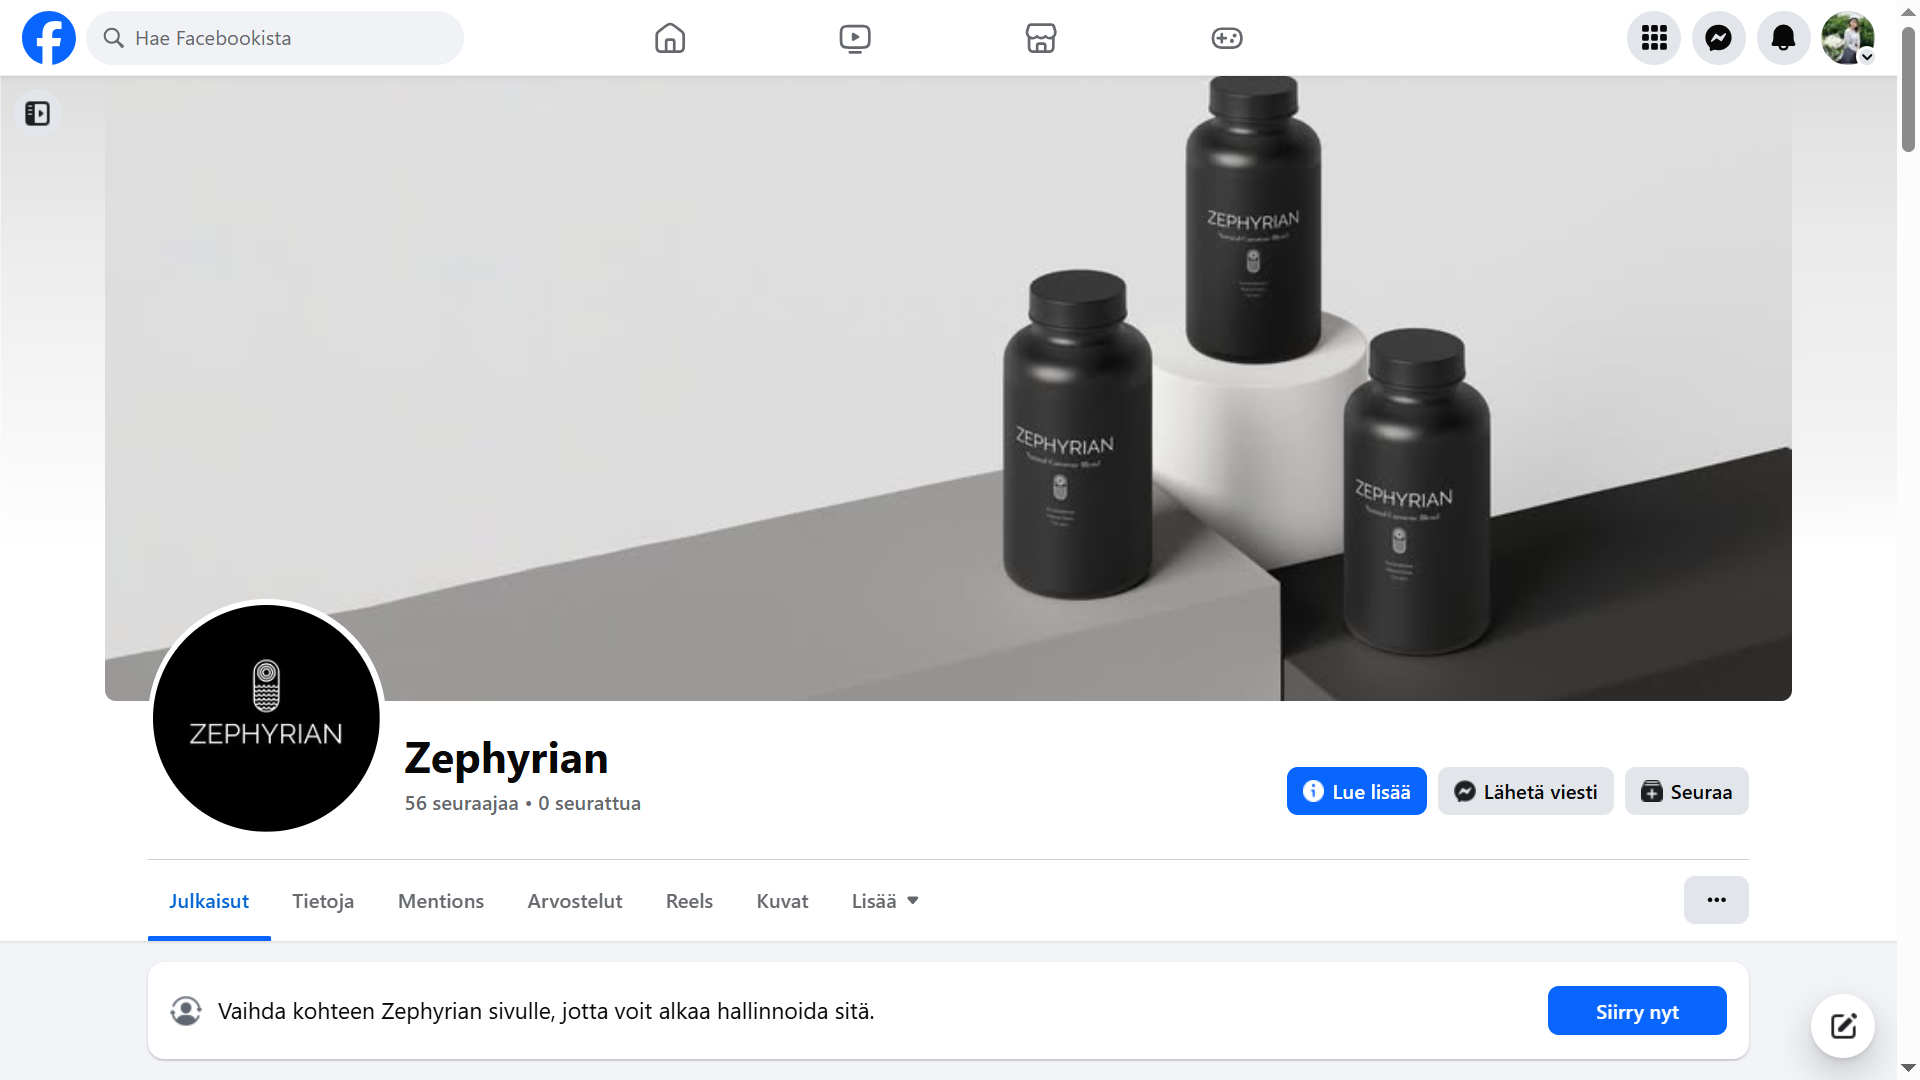Click the Hae Facebookista search field
1920x1080 pixels.
click(x=275, y=38)
